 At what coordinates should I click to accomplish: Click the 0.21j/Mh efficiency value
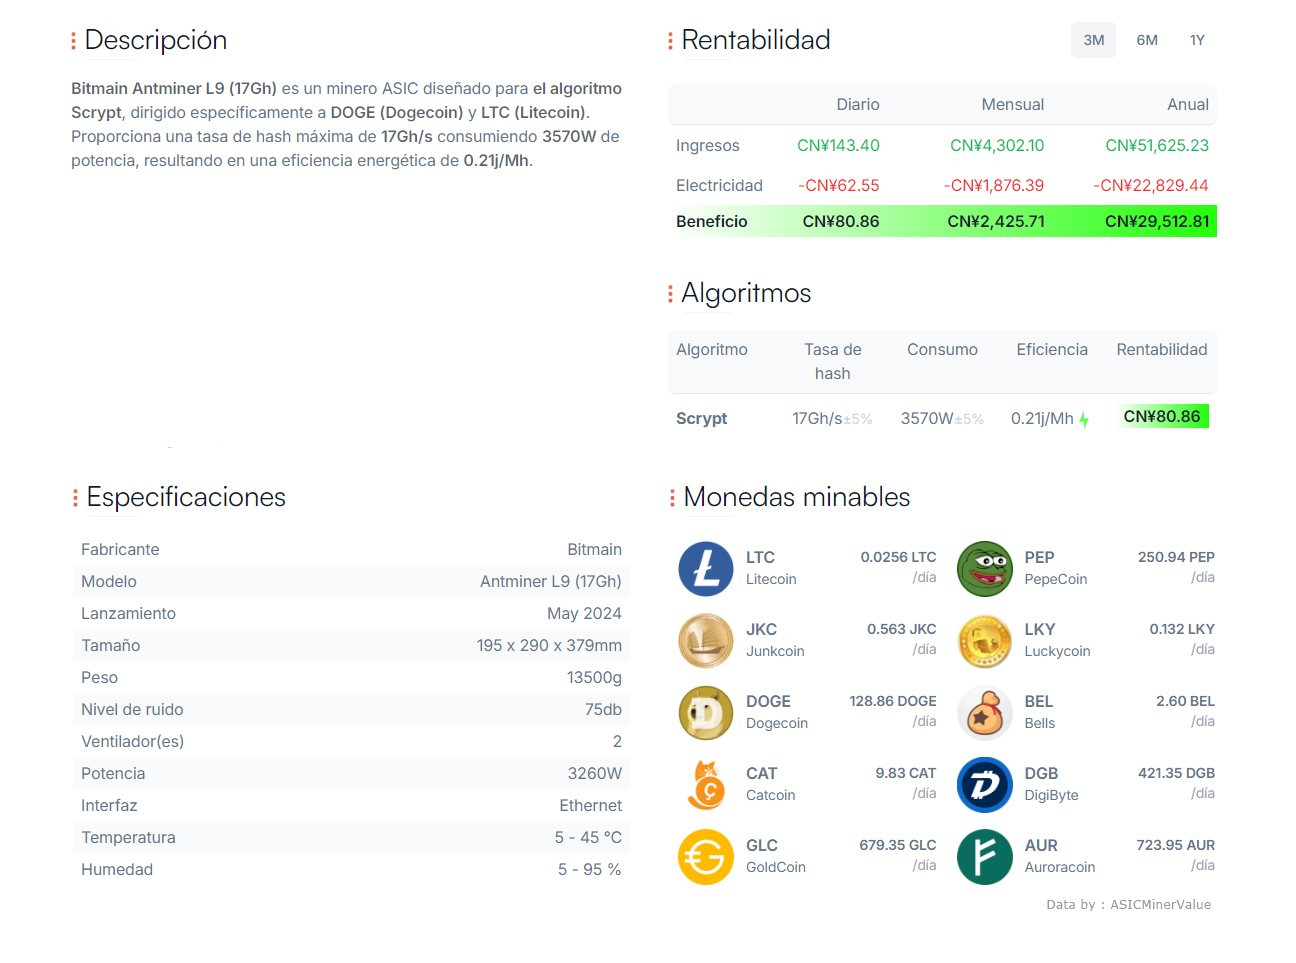coord(1042,418)
